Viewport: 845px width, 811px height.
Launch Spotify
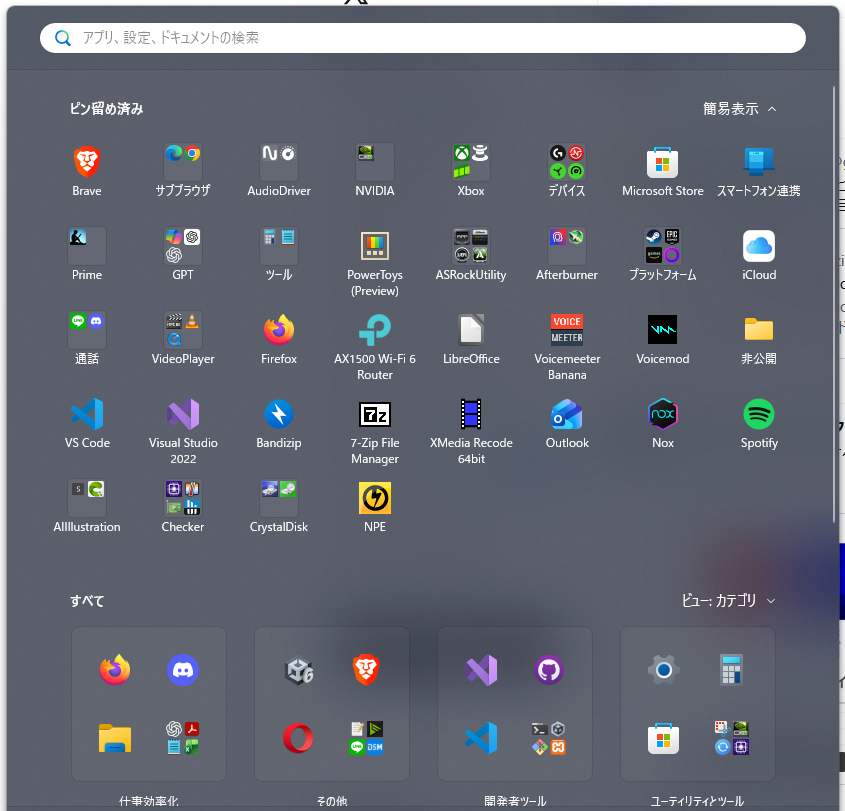759,414
